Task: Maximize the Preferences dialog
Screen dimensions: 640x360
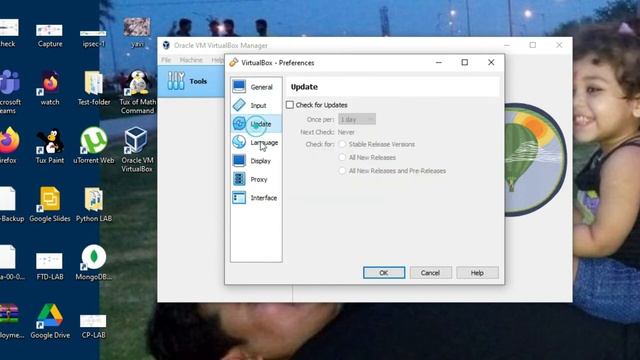Action: tap(464, 62)
